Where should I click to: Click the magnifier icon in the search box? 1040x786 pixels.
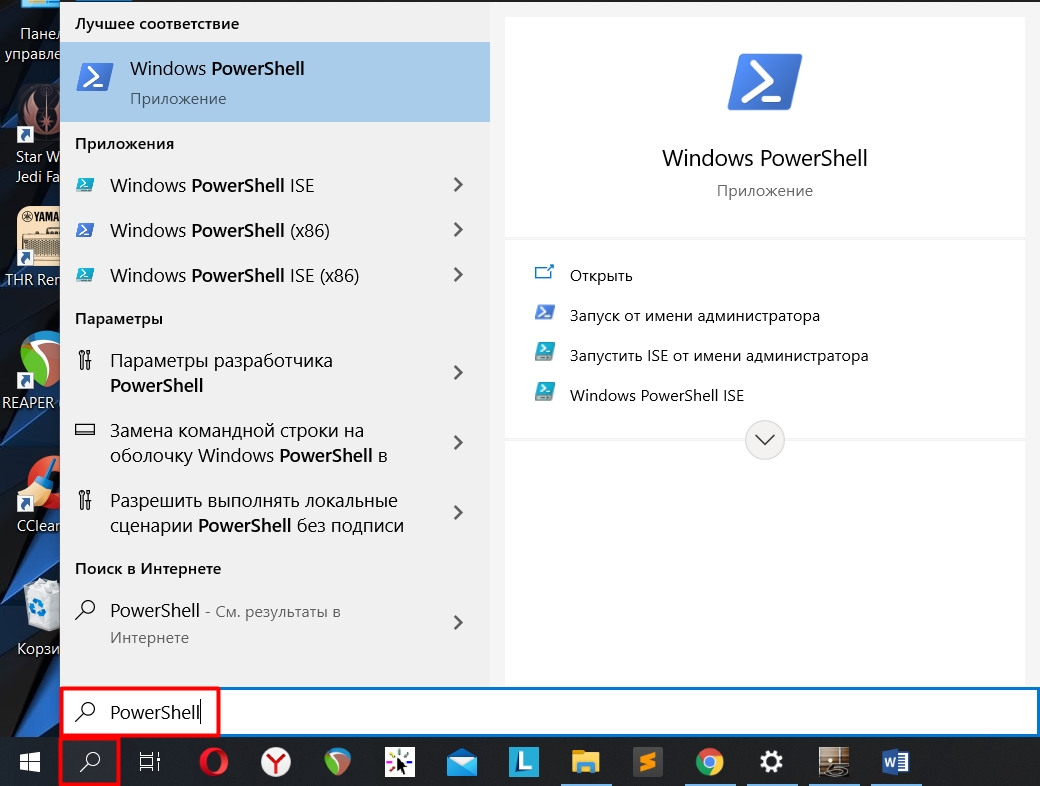[86, 711]
